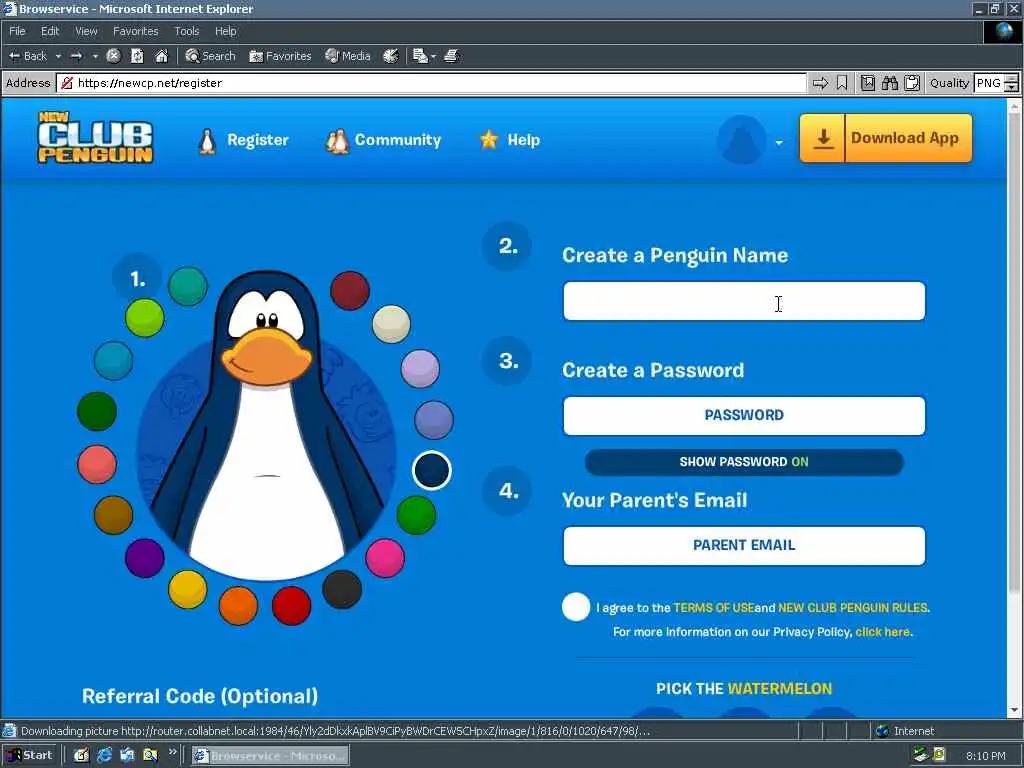This screenshot has height=768, width=1024.
Task: Click the Create a Penguin Name field
Action: [x=744, y=301]
